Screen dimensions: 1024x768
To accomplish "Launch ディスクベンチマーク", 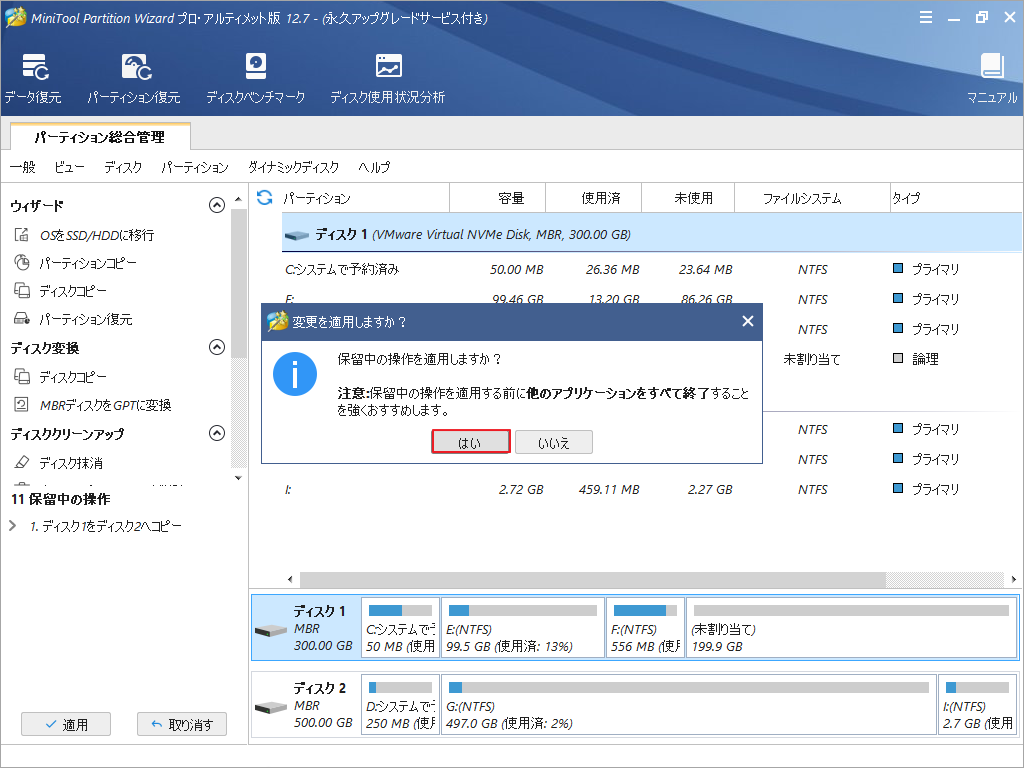I will click(x=256, y=77).
